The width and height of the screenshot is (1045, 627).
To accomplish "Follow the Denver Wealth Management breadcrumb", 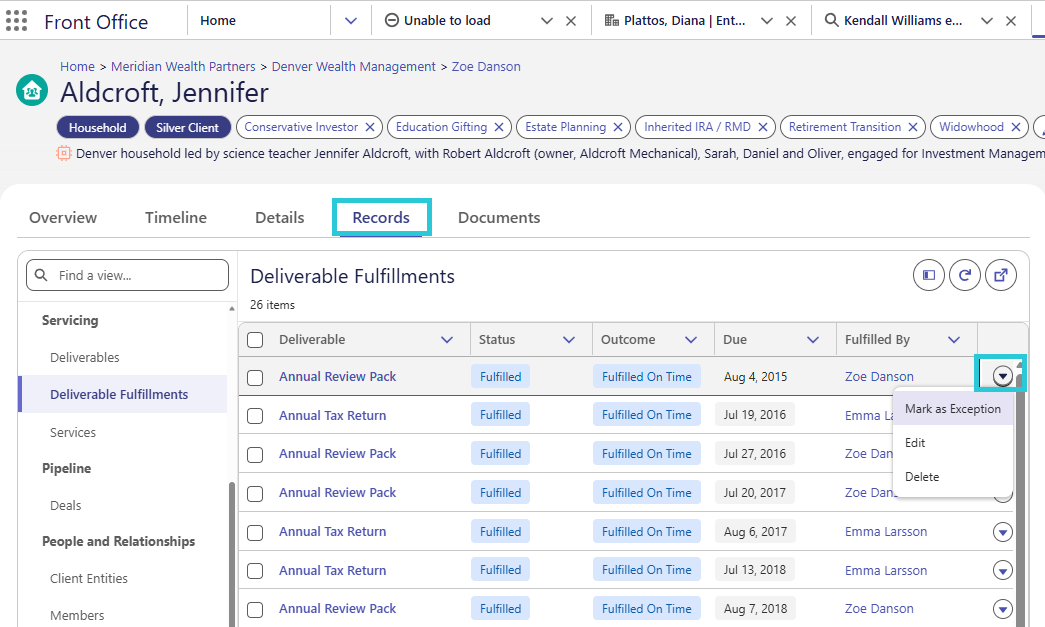I will pos(353,67).
